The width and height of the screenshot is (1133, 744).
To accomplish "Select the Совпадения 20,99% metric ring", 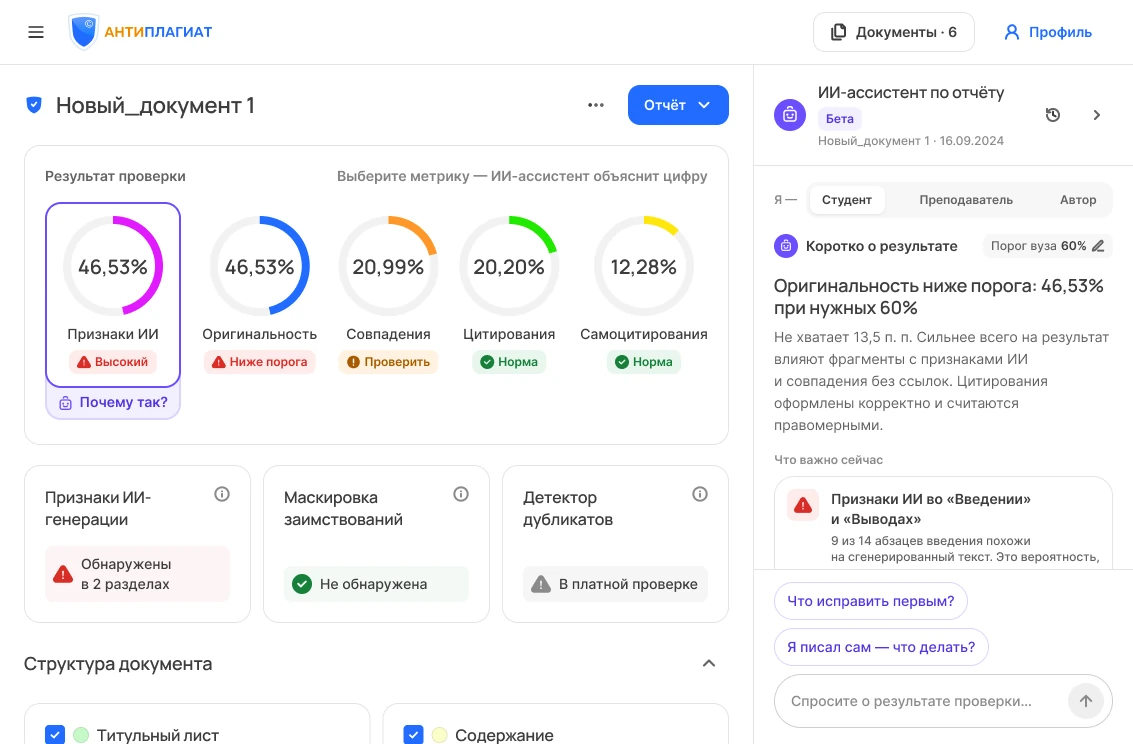I will [388, 266].
